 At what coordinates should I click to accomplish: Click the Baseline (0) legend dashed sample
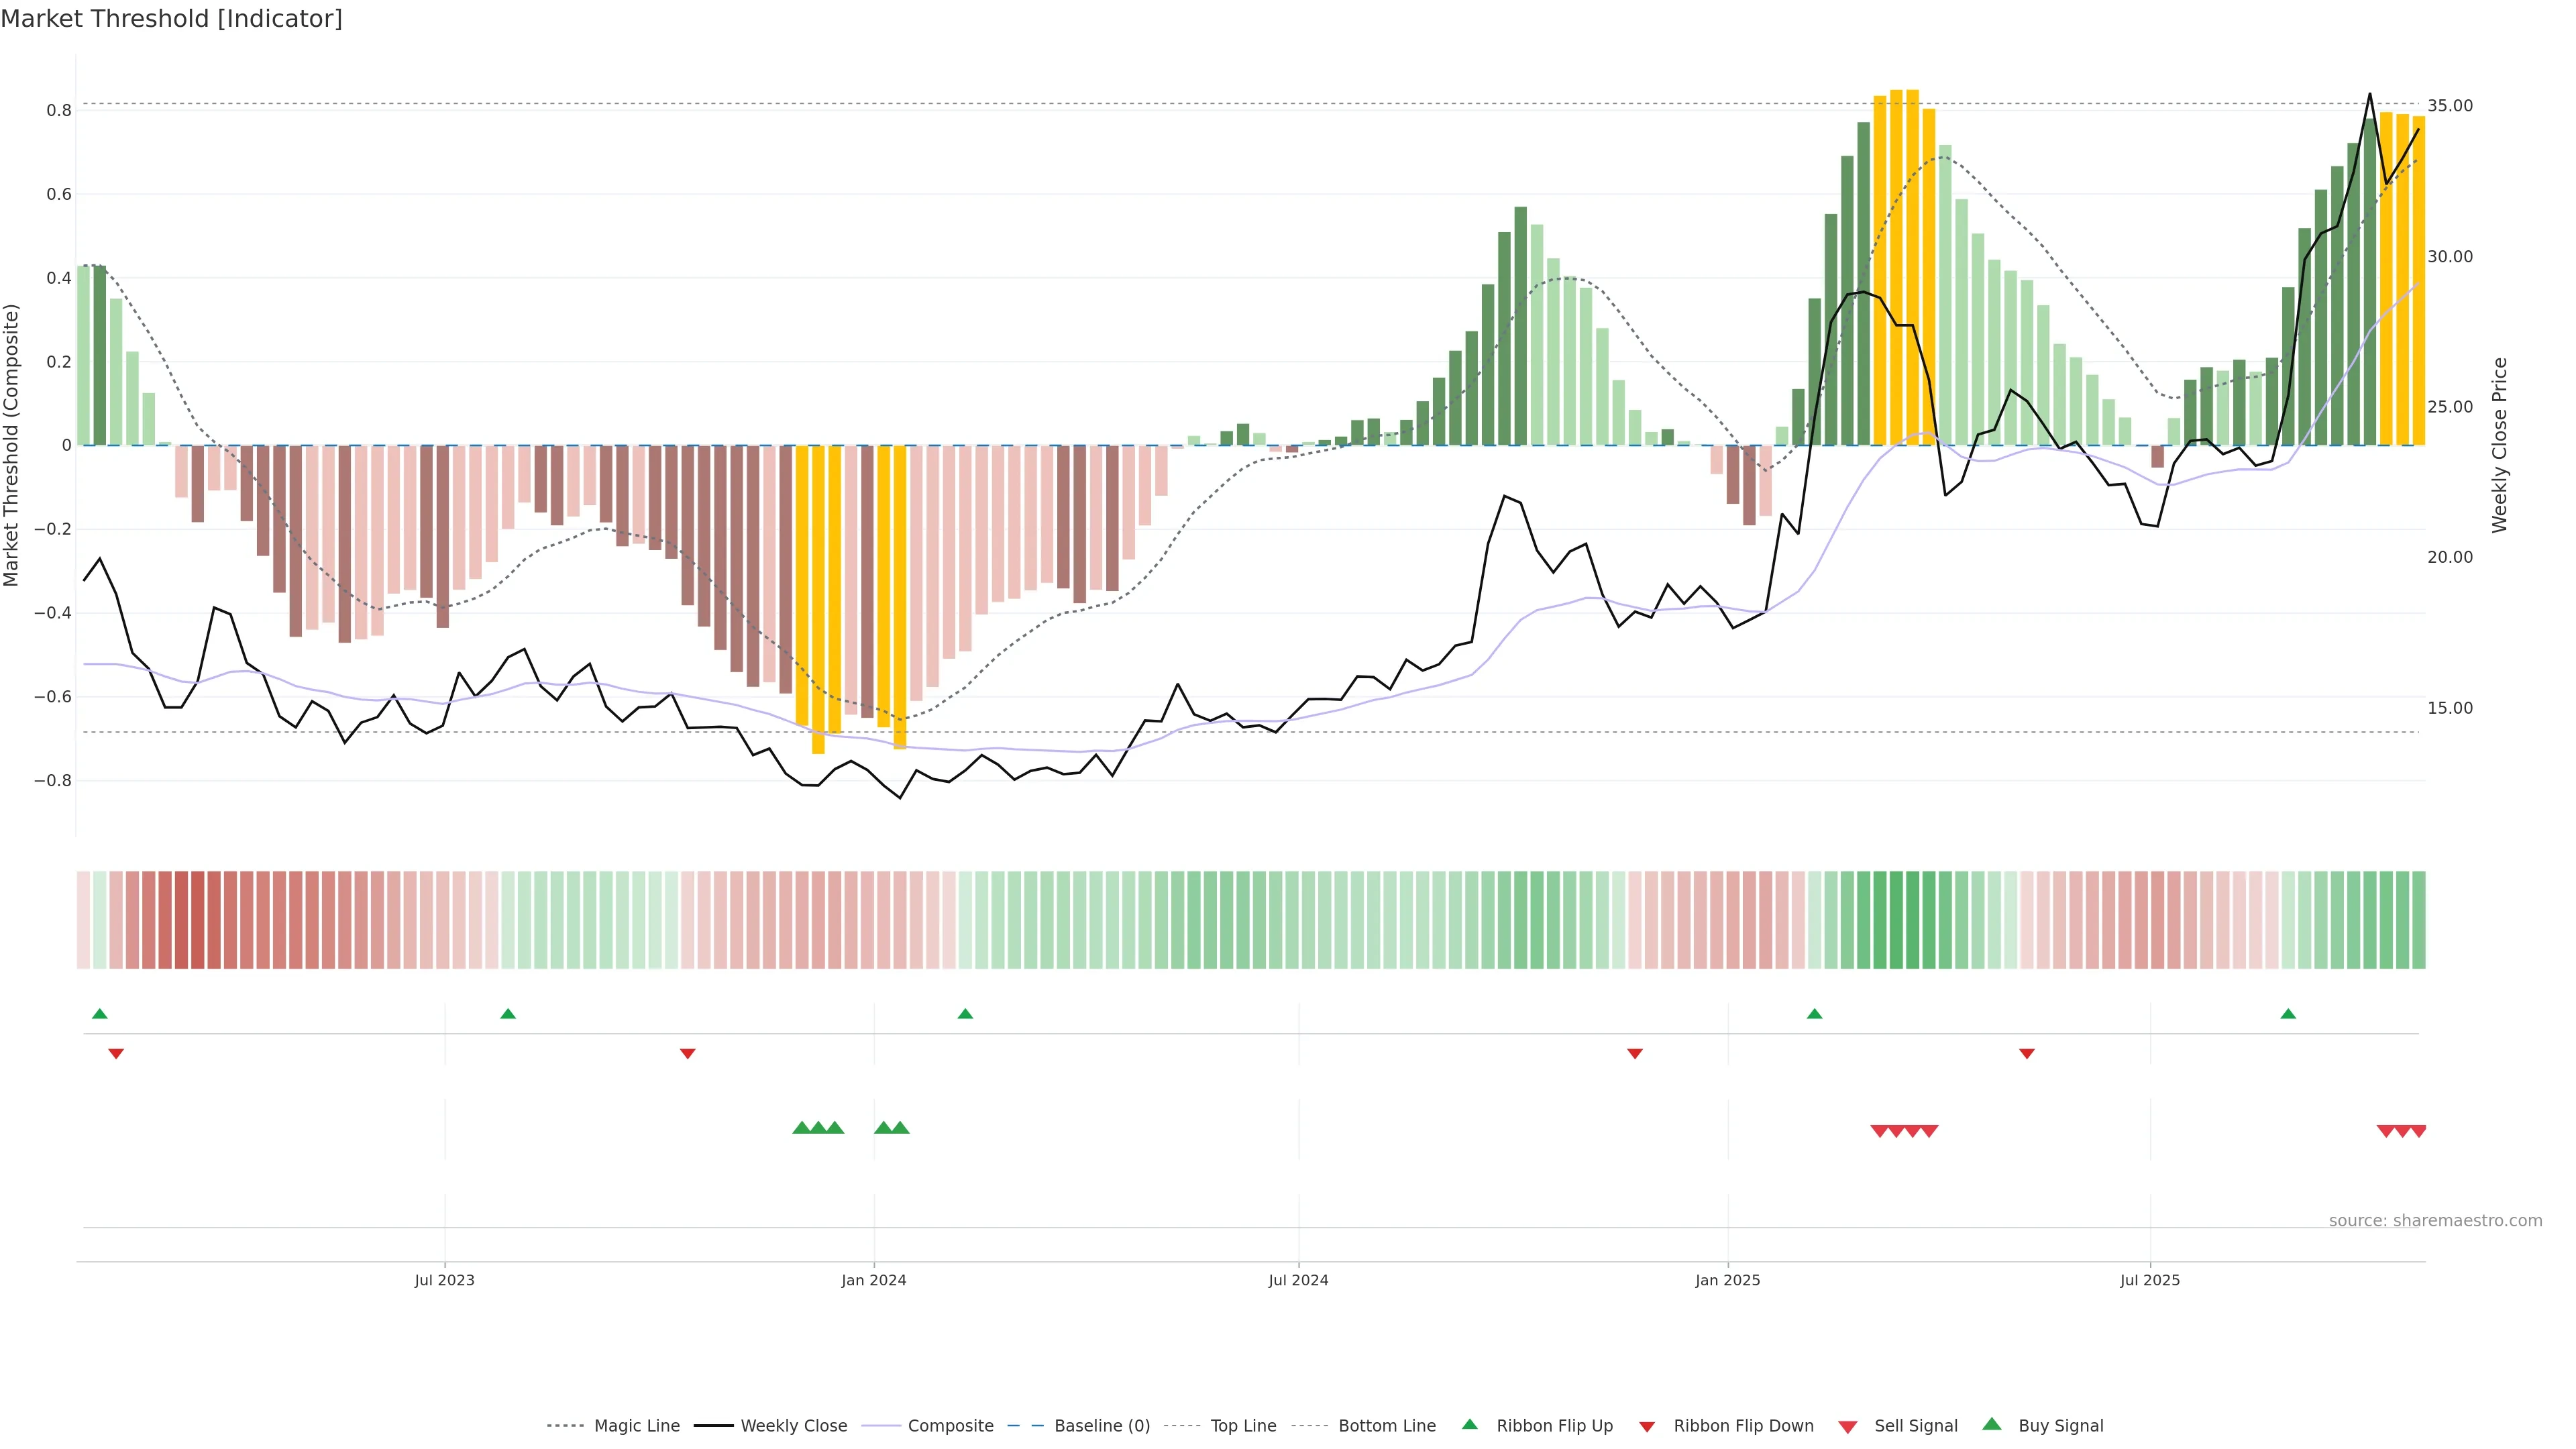[1026, 1426]
